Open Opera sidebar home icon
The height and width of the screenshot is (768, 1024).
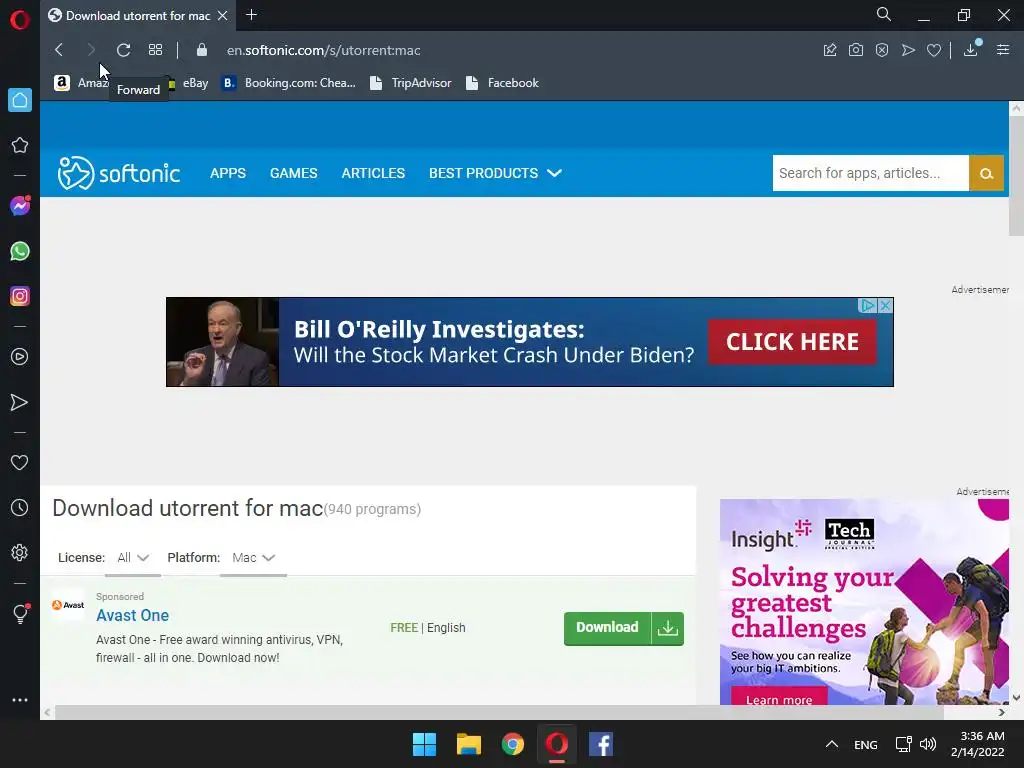point(20,100)
